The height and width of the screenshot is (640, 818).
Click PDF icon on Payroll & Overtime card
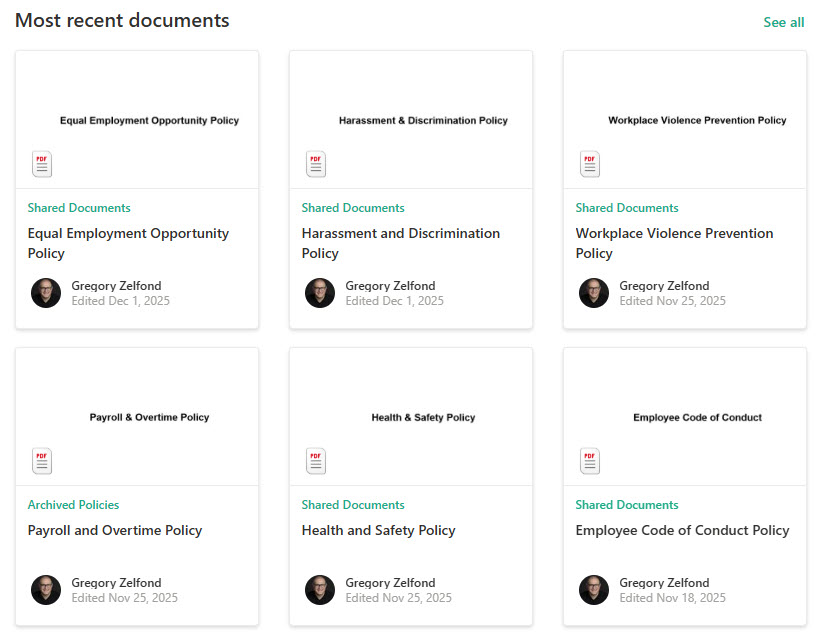(x=42, y=461)
